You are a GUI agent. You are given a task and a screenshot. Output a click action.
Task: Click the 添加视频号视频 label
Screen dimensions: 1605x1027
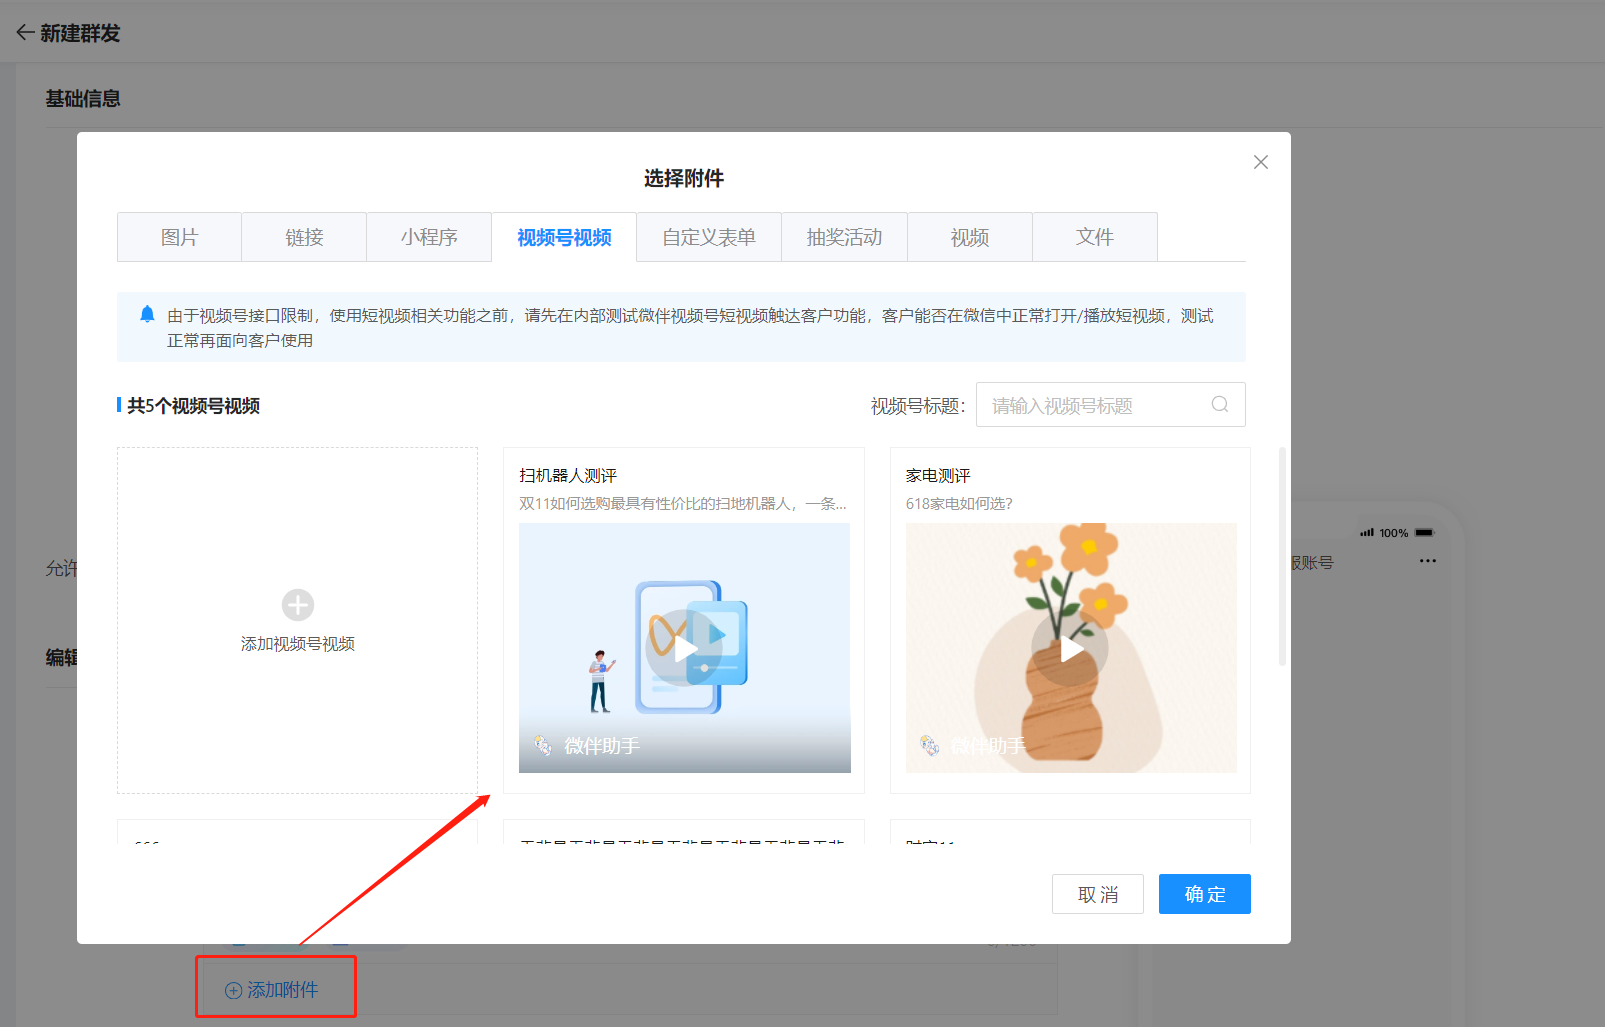[x=298, y=644]
